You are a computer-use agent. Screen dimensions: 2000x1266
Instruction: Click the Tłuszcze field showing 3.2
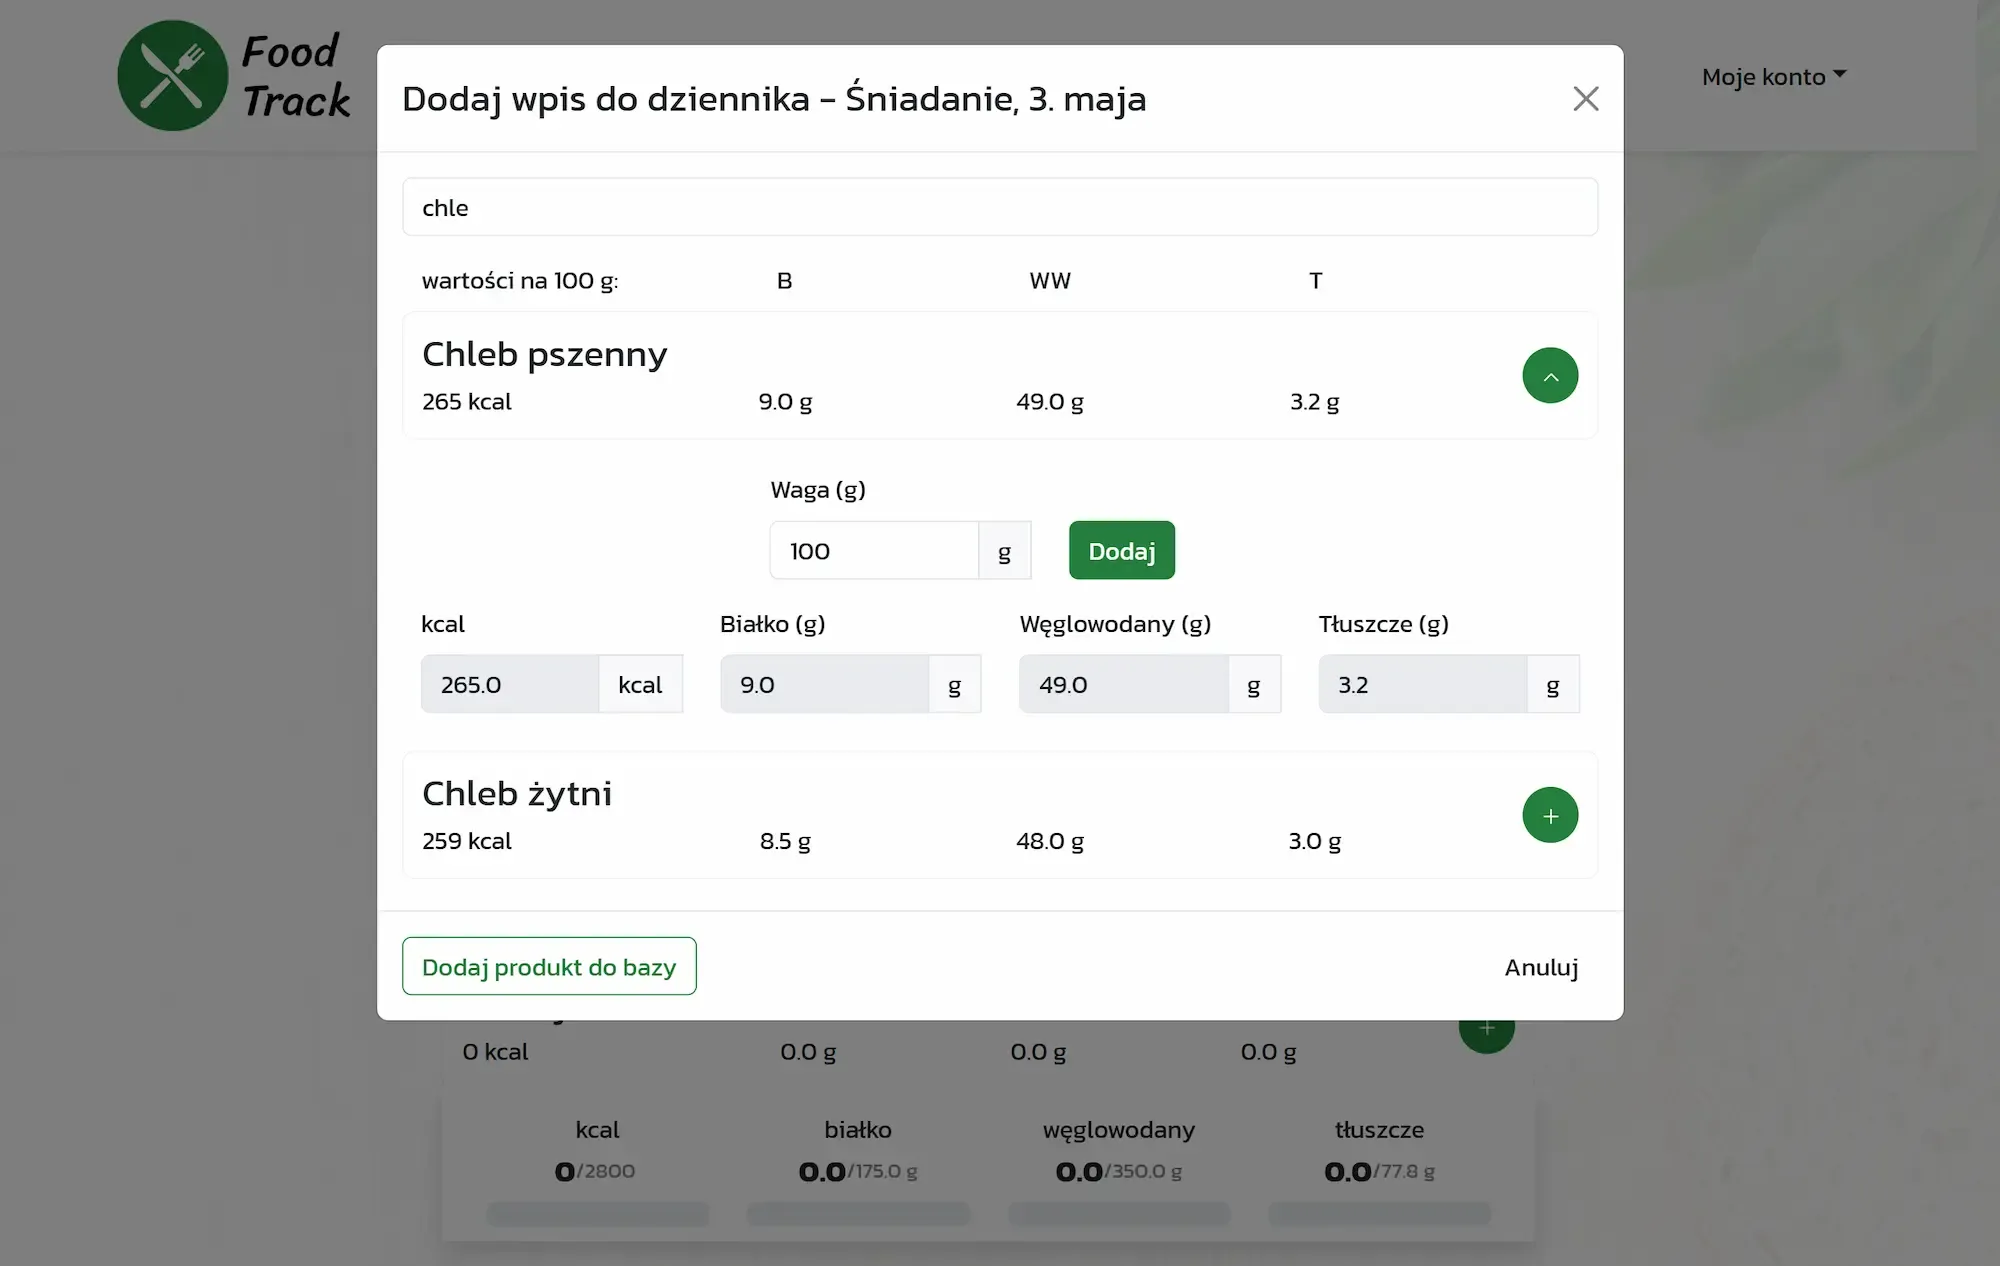tap(1423, 684)
